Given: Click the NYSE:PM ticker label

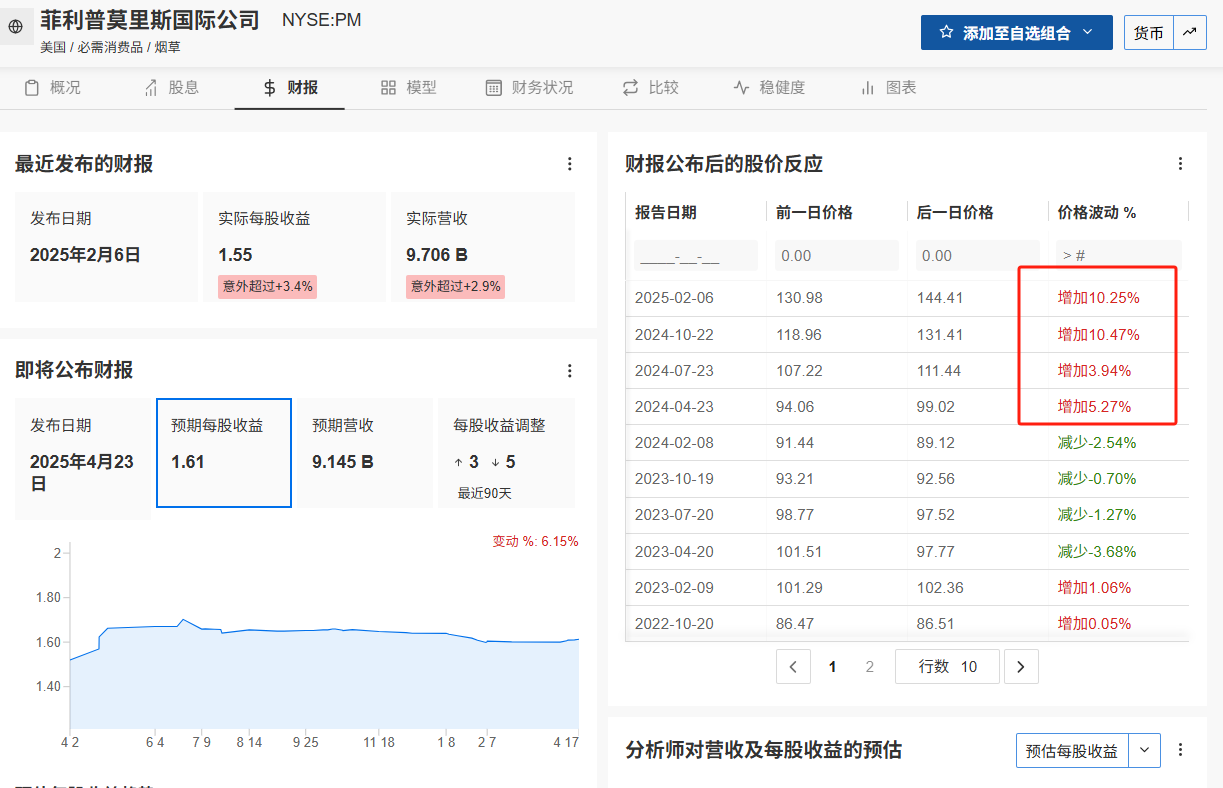Looking at the screenshot, I should (x=321, y=19).
